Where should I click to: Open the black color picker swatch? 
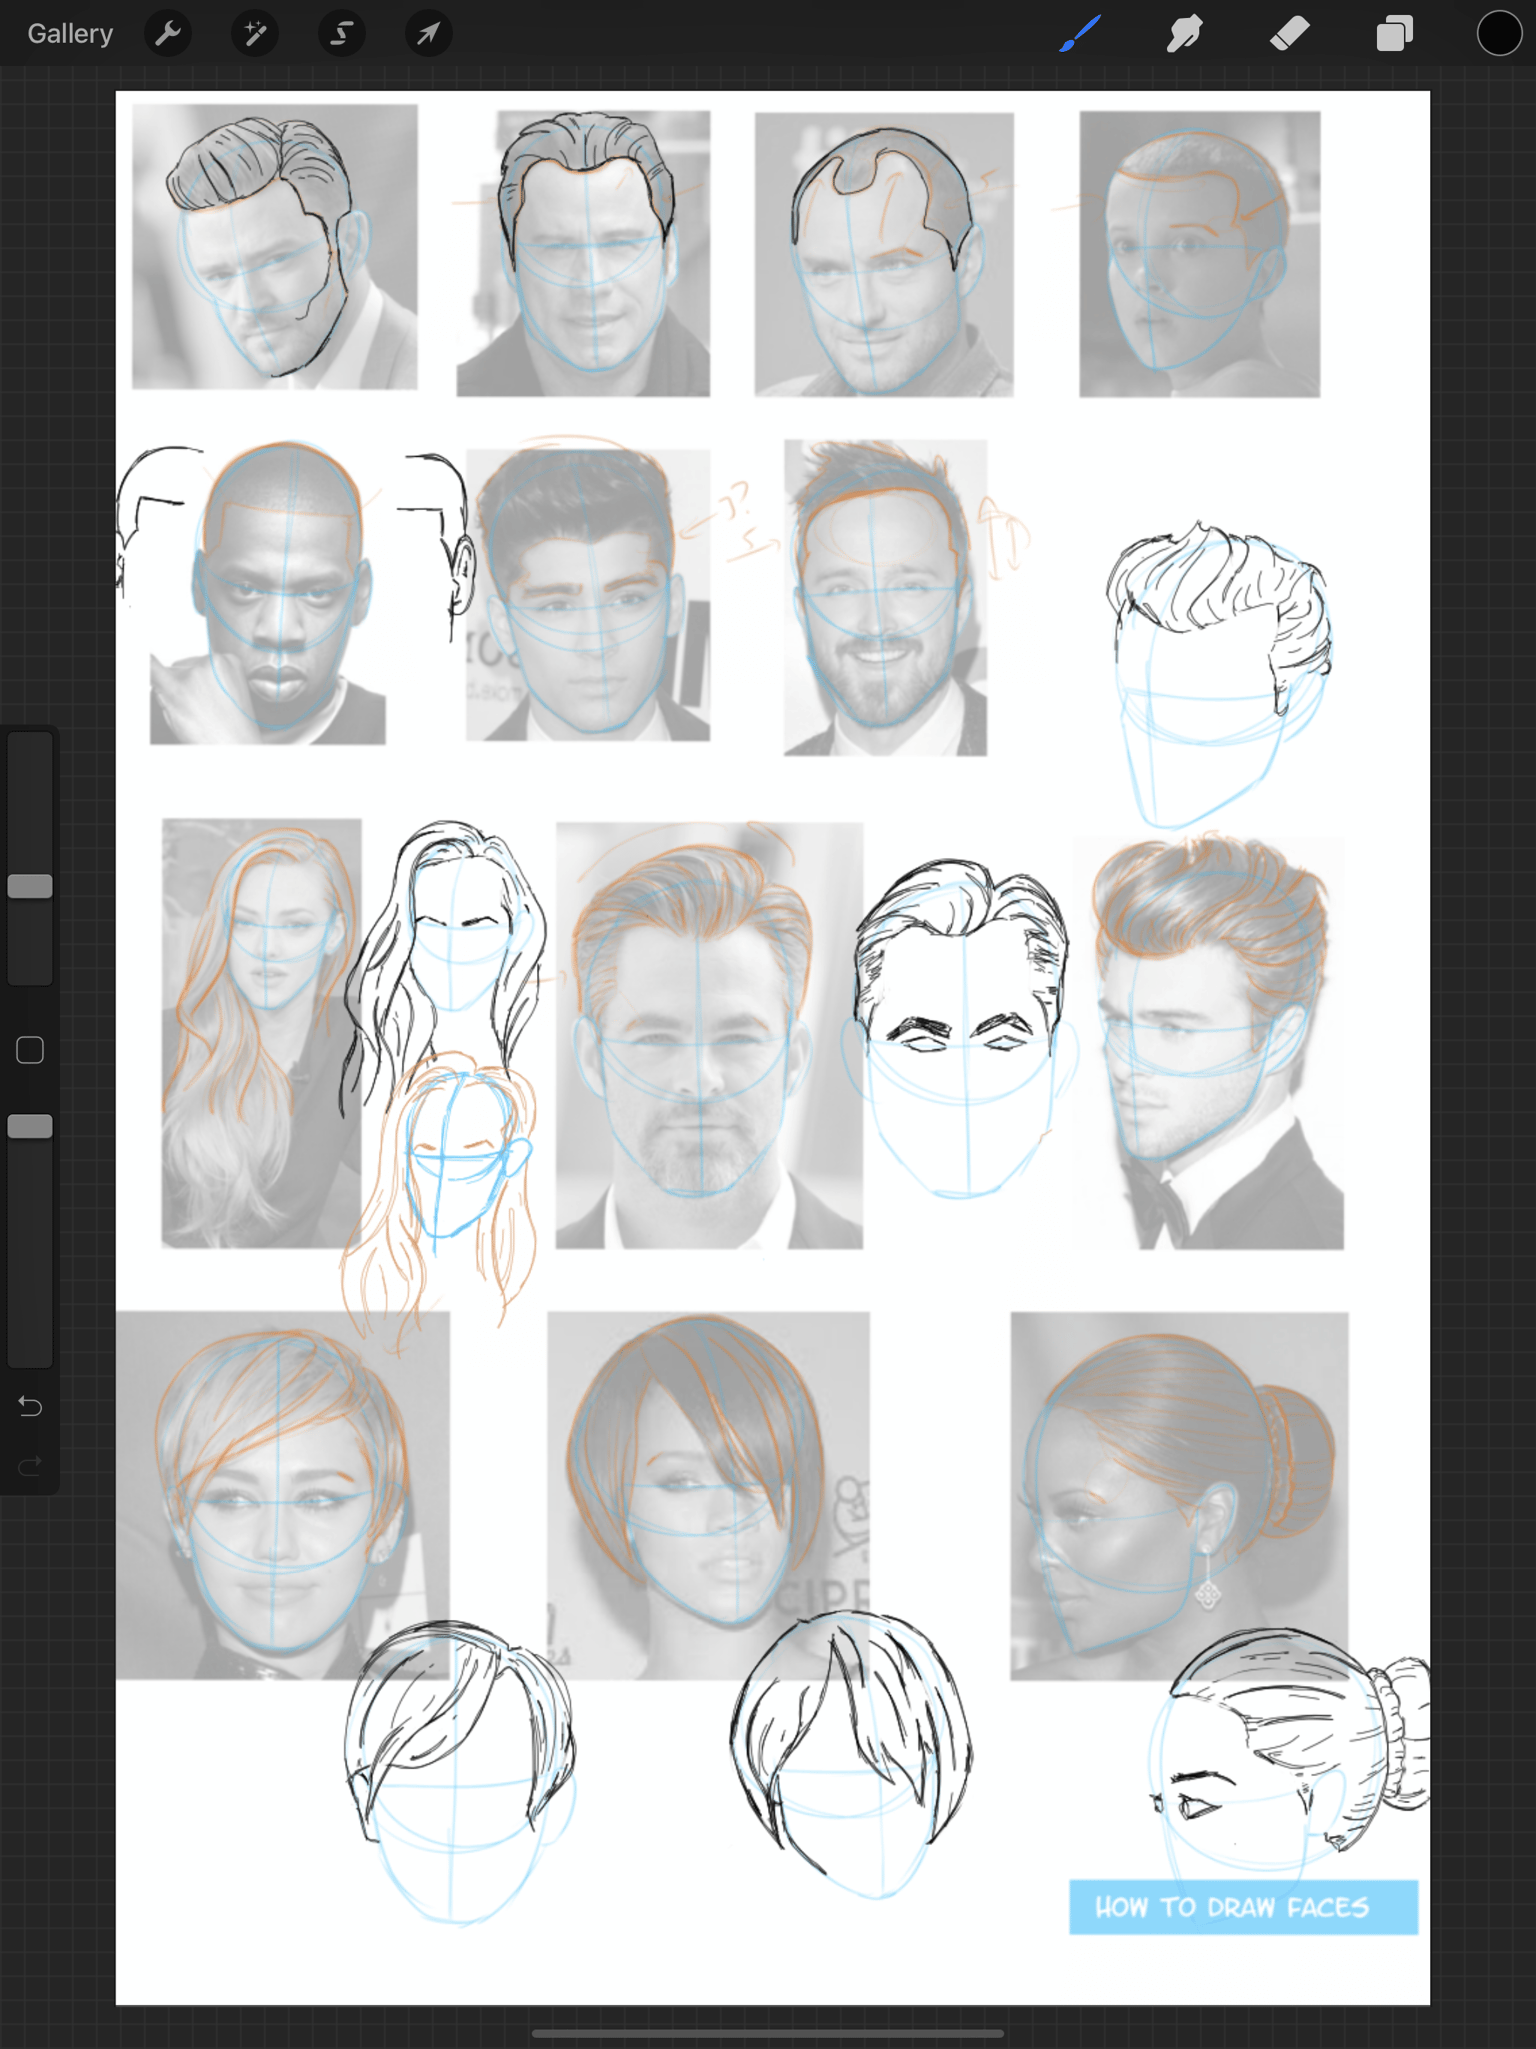pyautogui.click(x=1499, y=33)
